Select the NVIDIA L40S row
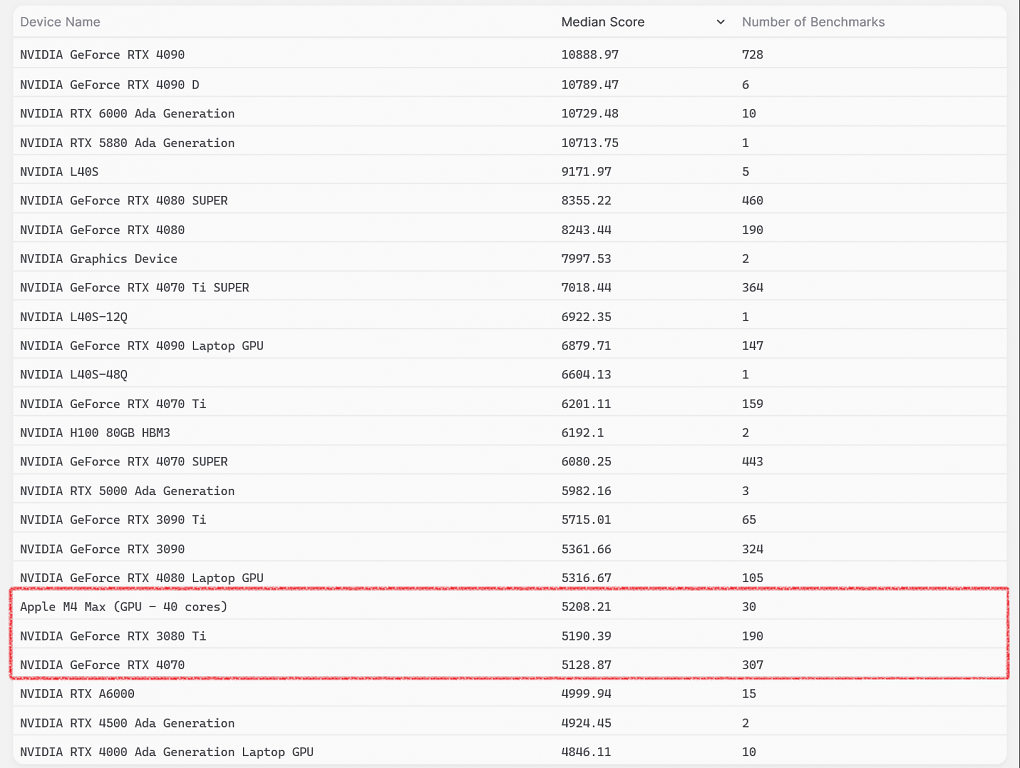The height and width of the screenshot is (768, 1020). [510, 172]
